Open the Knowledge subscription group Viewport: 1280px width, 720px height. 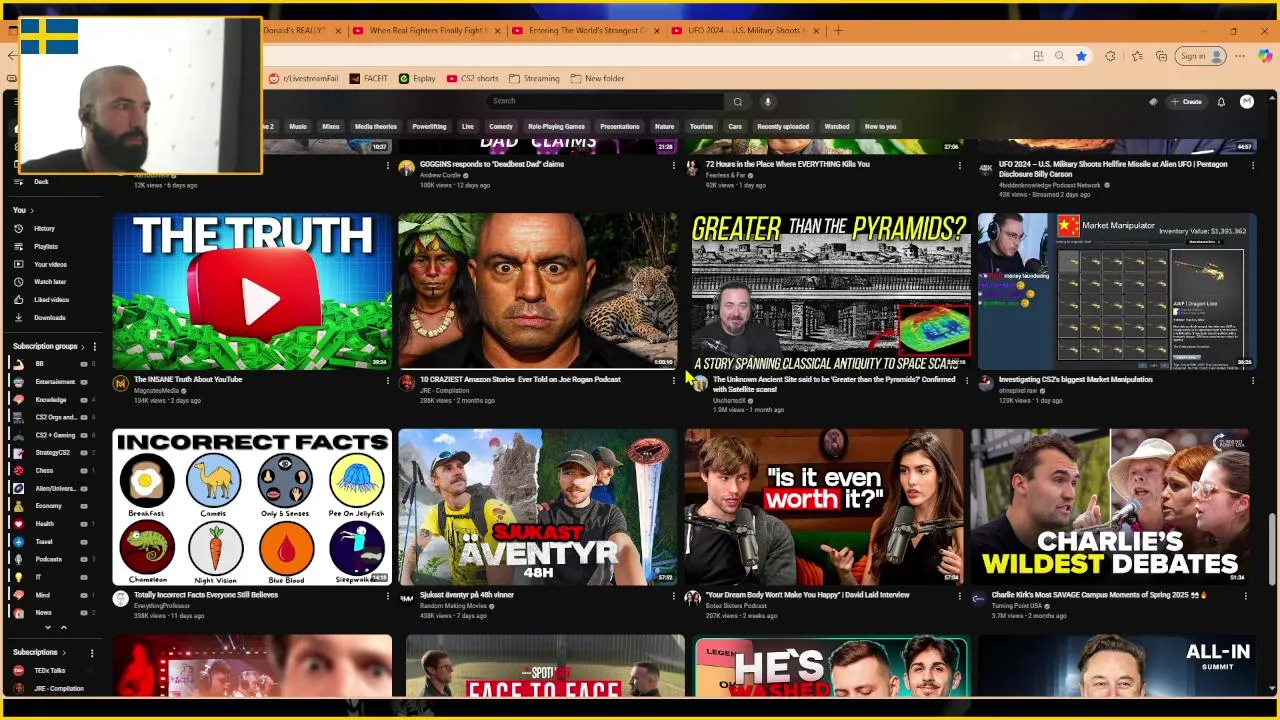tap(51, 400)
